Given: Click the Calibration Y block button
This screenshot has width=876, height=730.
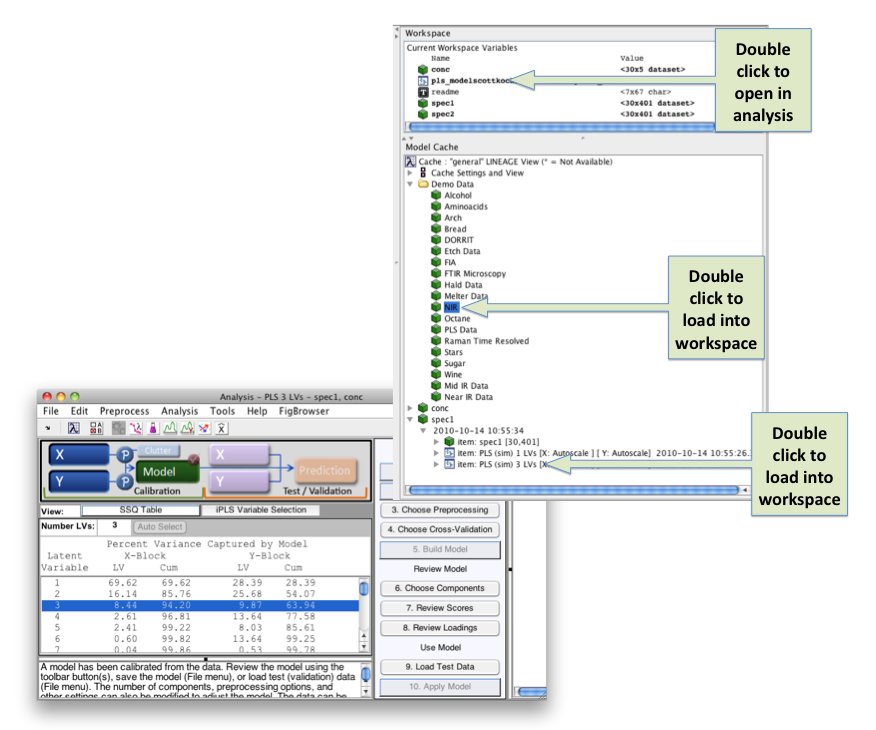Looking at the screenshot, I should 76,482.
